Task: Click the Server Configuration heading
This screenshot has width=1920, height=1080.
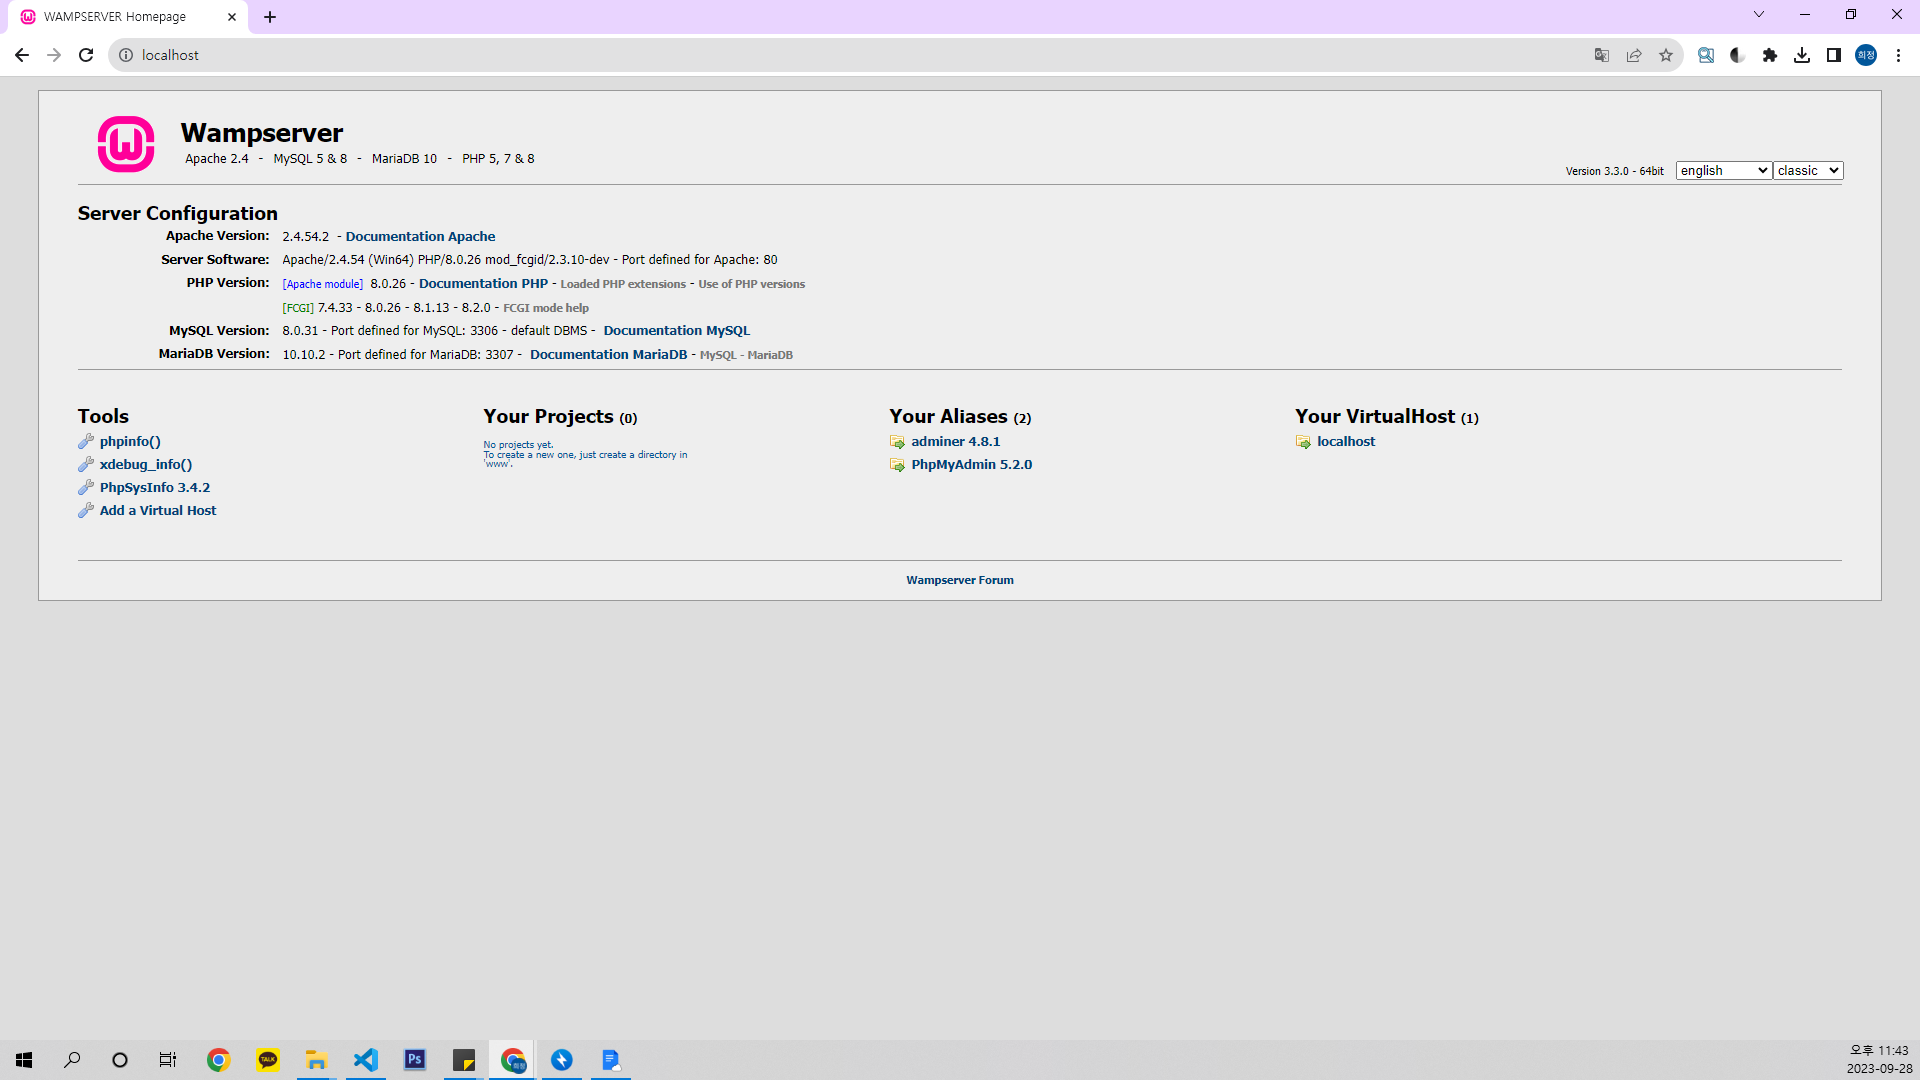Action: tap(178, 213)
